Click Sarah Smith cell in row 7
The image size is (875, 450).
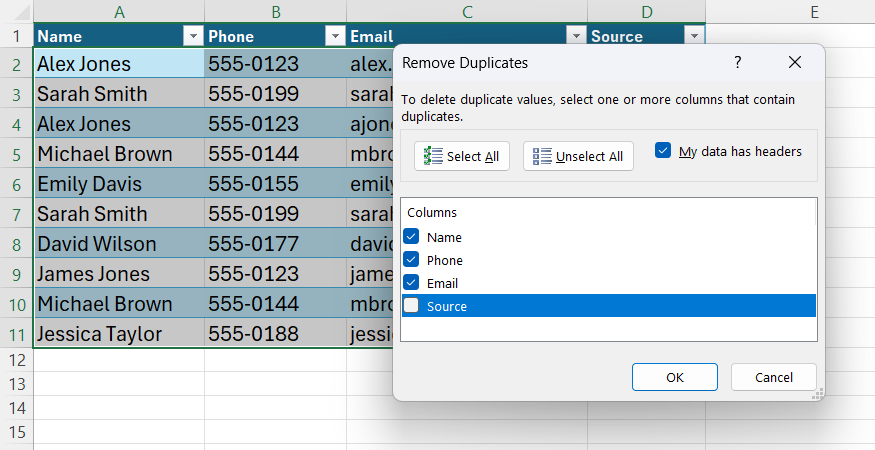tap(119, 214)
